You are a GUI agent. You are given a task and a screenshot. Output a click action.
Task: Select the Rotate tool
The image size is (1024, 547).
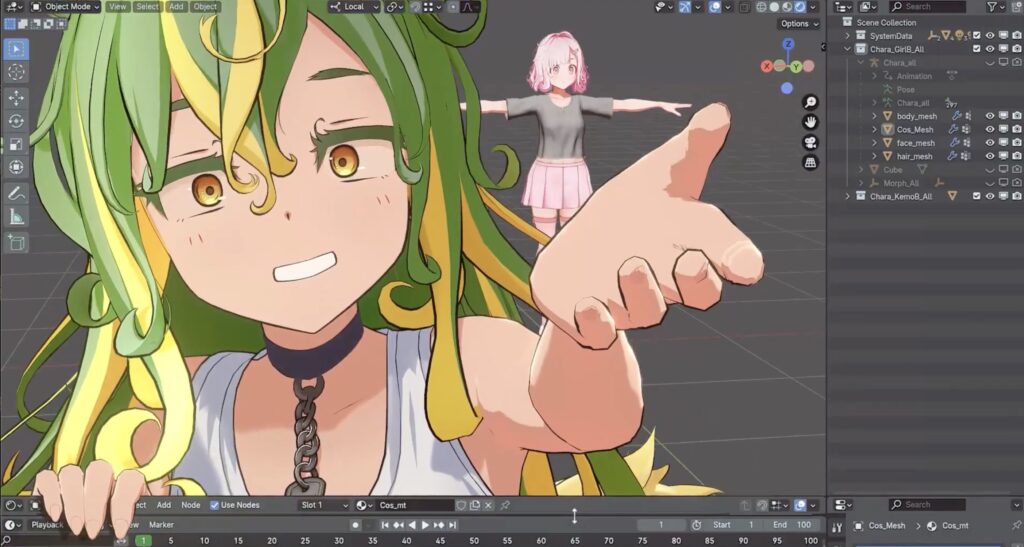pos(16,121)
